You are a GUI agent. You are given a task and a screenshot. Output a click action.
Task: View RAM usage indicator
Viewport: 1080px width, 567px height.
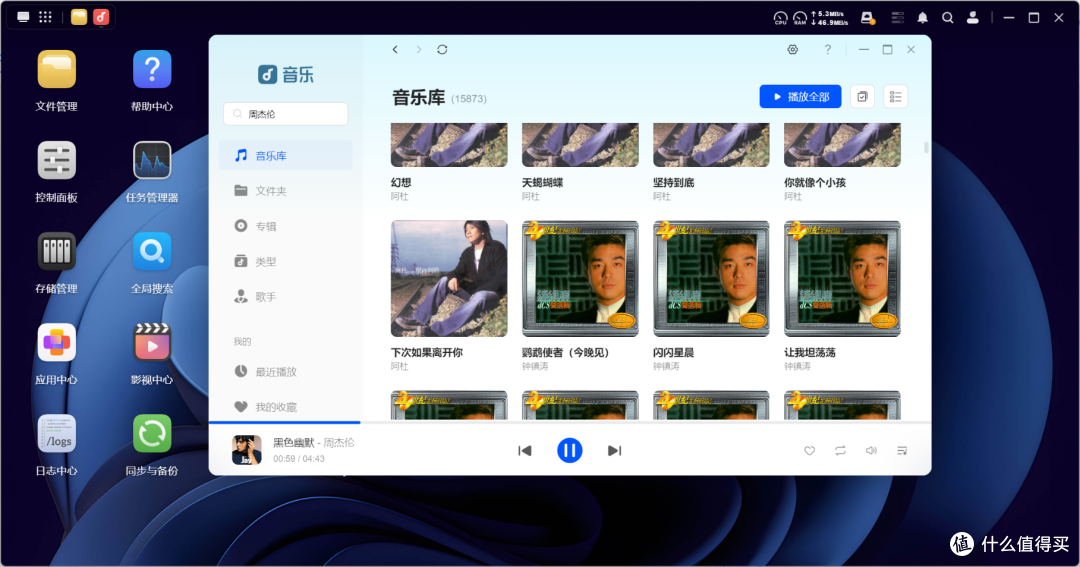pyautogui.click(x=800, y=18)
